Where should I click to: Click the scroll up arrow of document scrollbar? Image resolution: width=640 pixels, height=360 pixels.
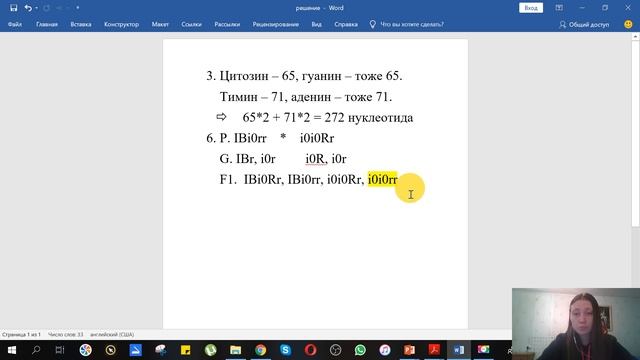(635, 36)
